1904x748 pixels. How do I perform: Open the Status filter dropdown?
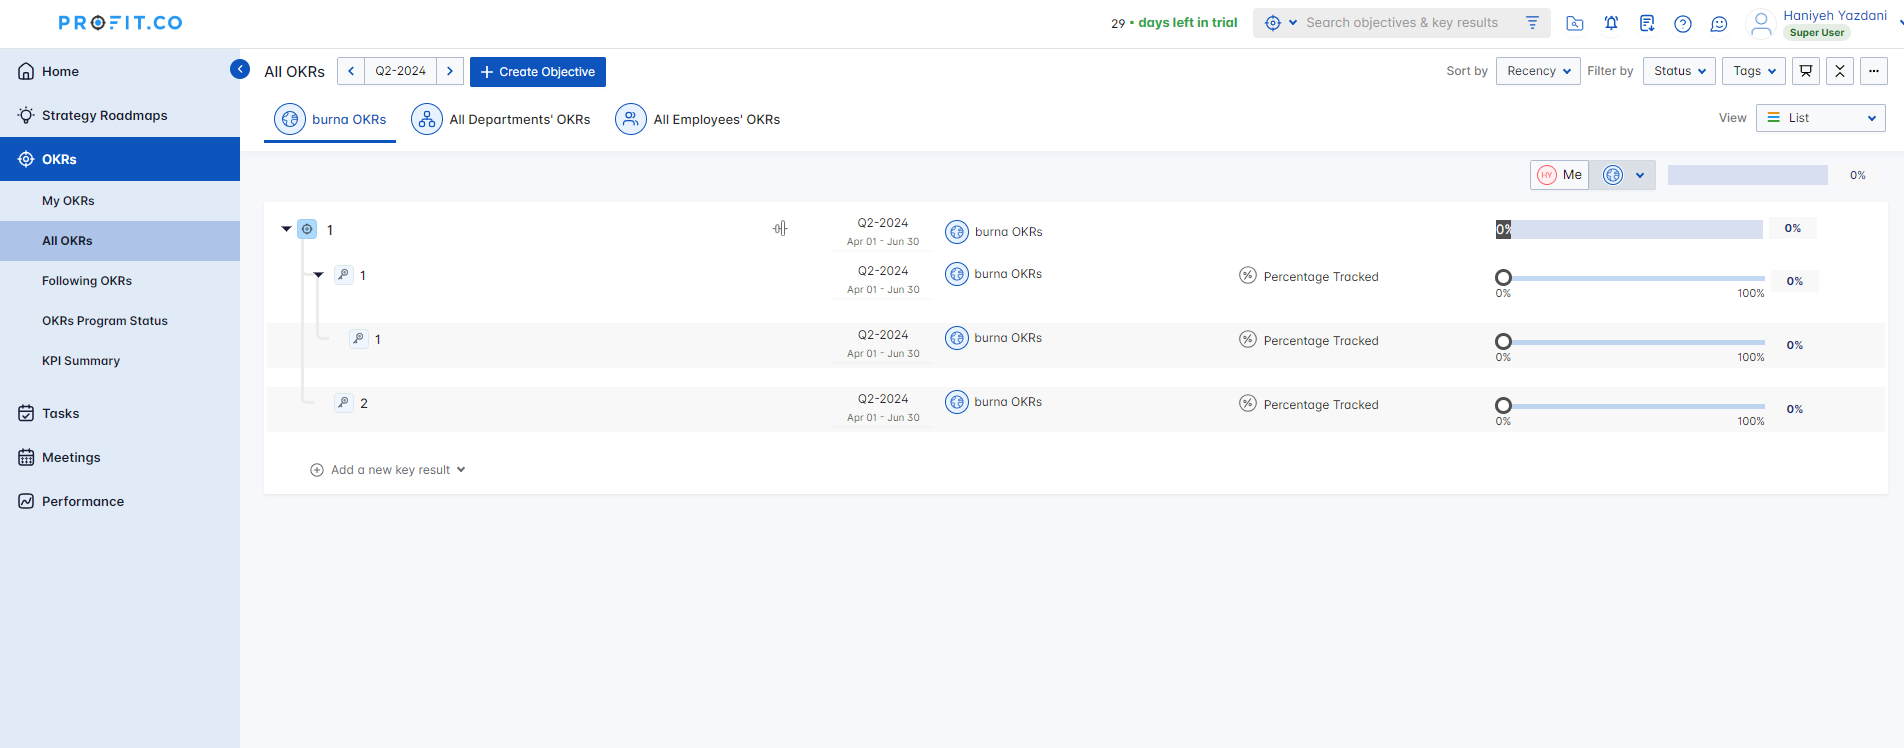pyautogui.click(x=1679, y=71)
